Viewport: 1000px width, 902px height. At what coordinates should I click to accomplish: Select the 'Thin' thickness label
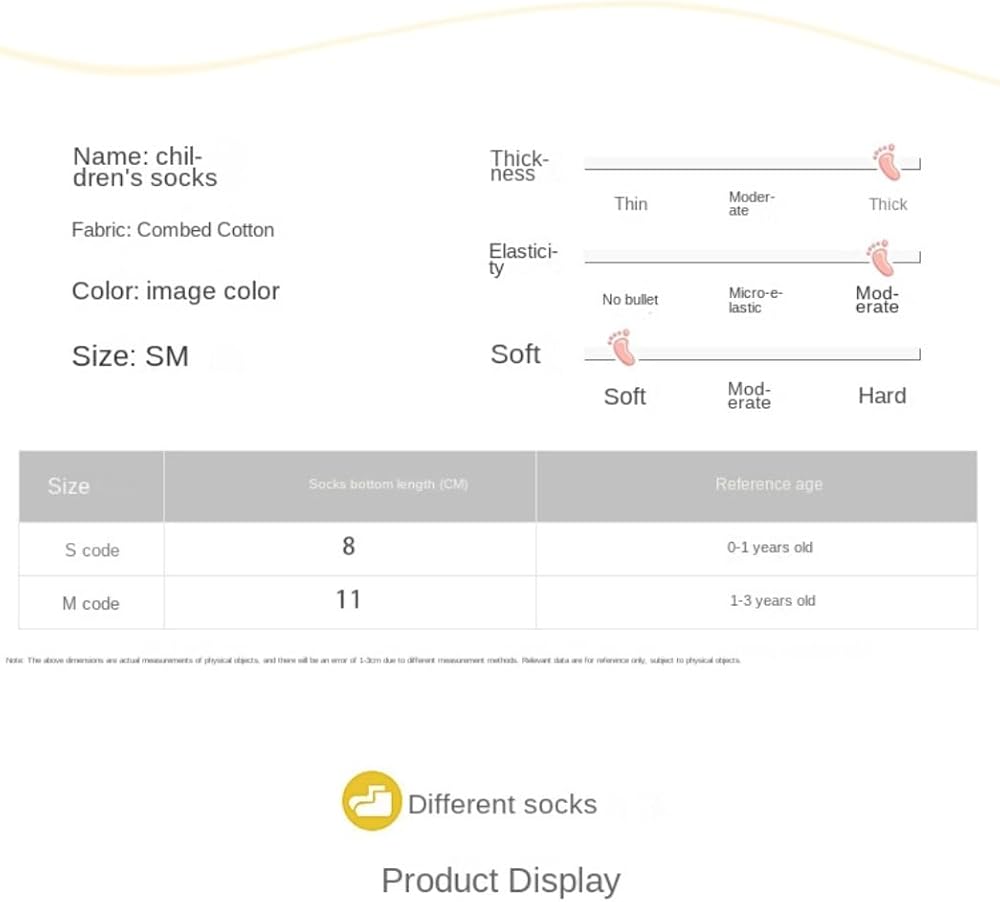coord(630,204)
